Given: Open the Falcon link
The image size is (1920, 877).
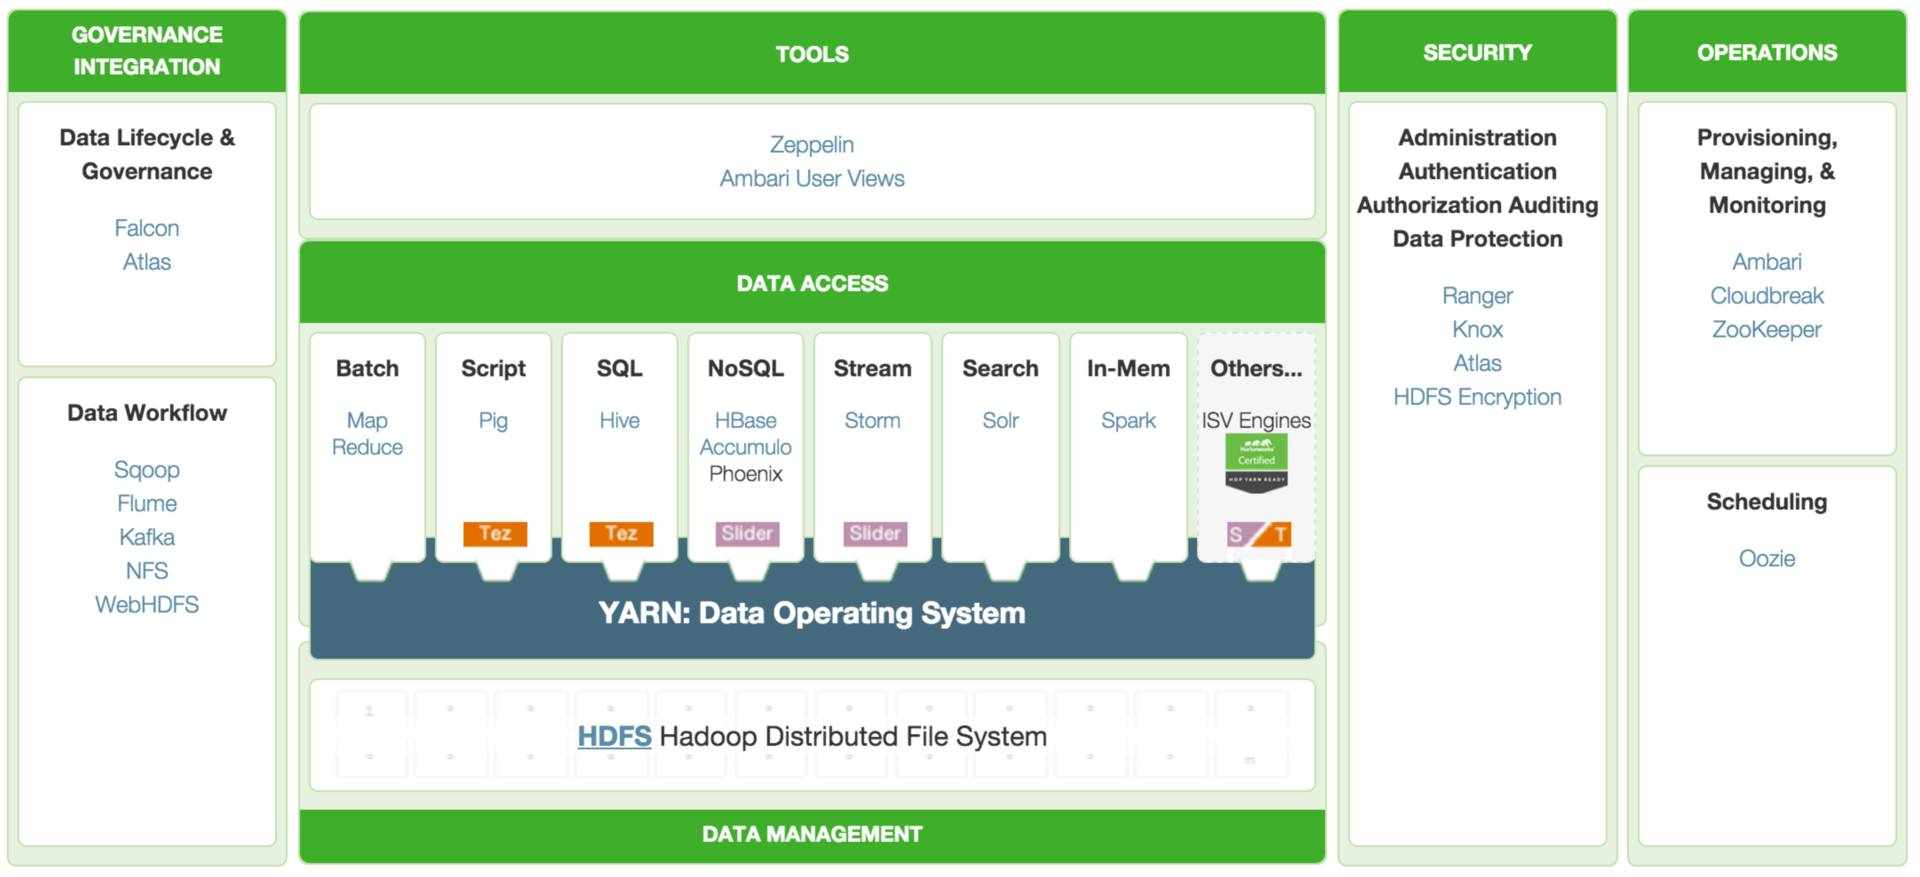Looking at the screenshot, I should pos(147,229).
